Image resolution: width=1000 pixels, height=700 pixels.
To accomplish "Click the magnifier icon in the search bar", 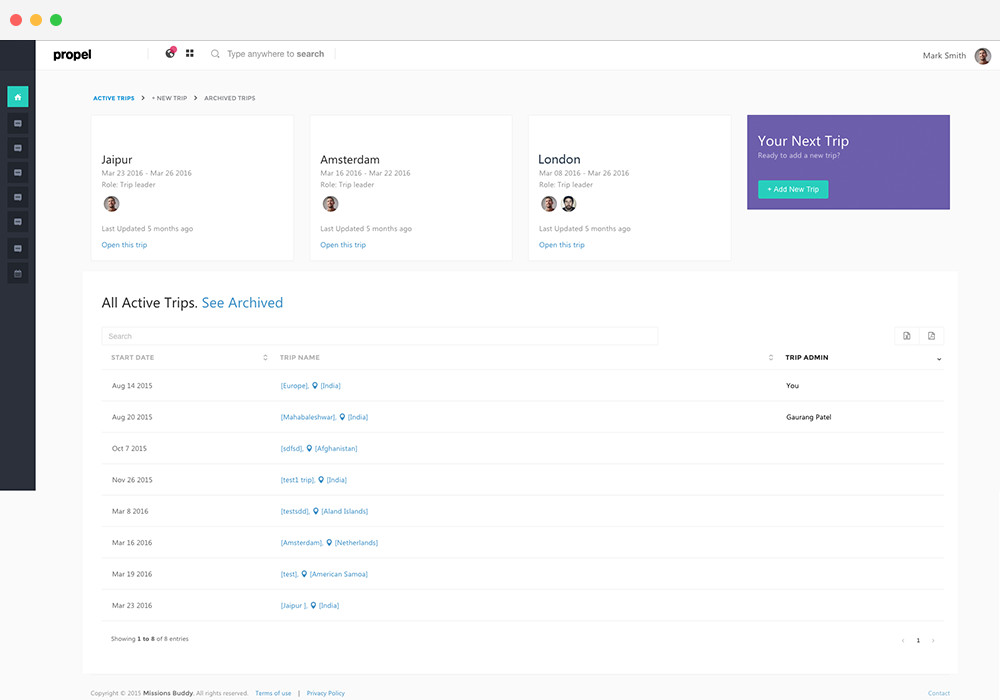I will (214, 54).
